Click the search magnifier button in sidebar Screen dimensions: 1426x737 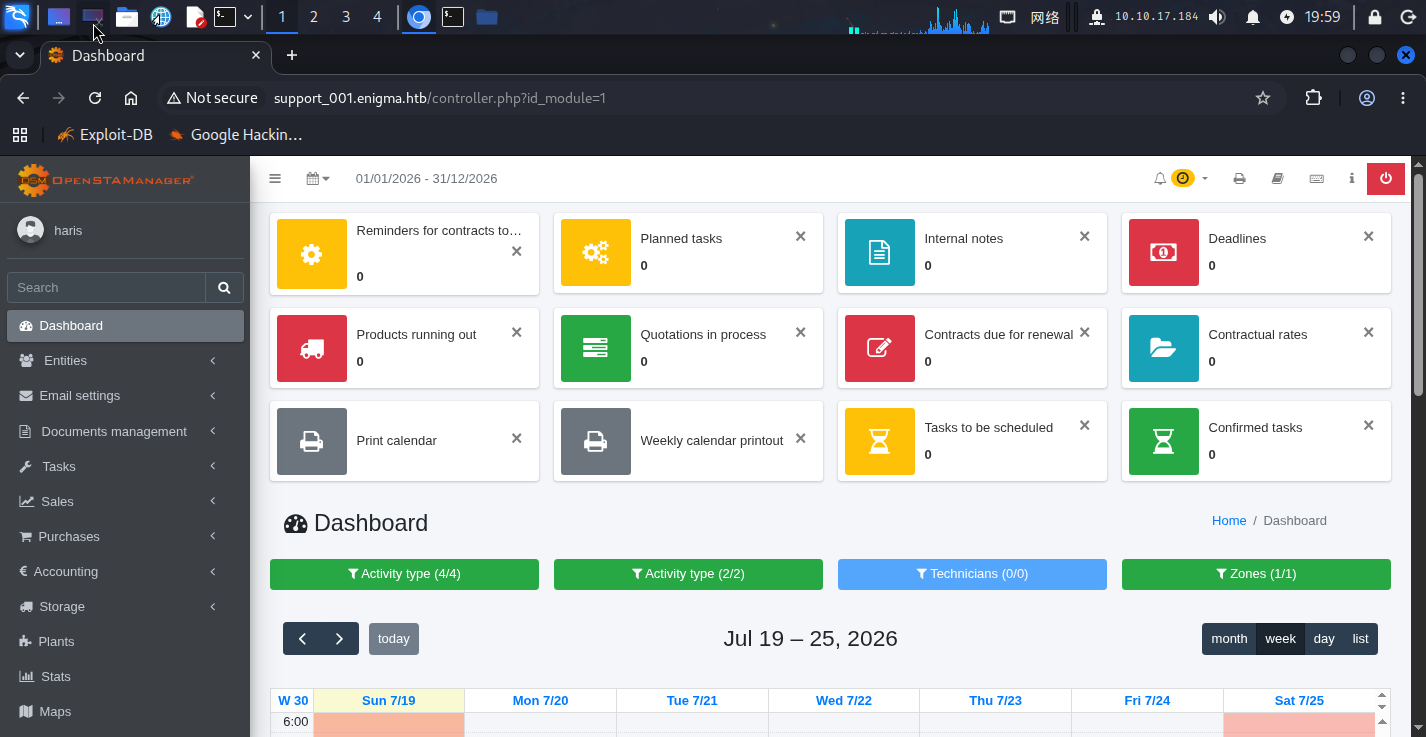(x=224, y=287)
